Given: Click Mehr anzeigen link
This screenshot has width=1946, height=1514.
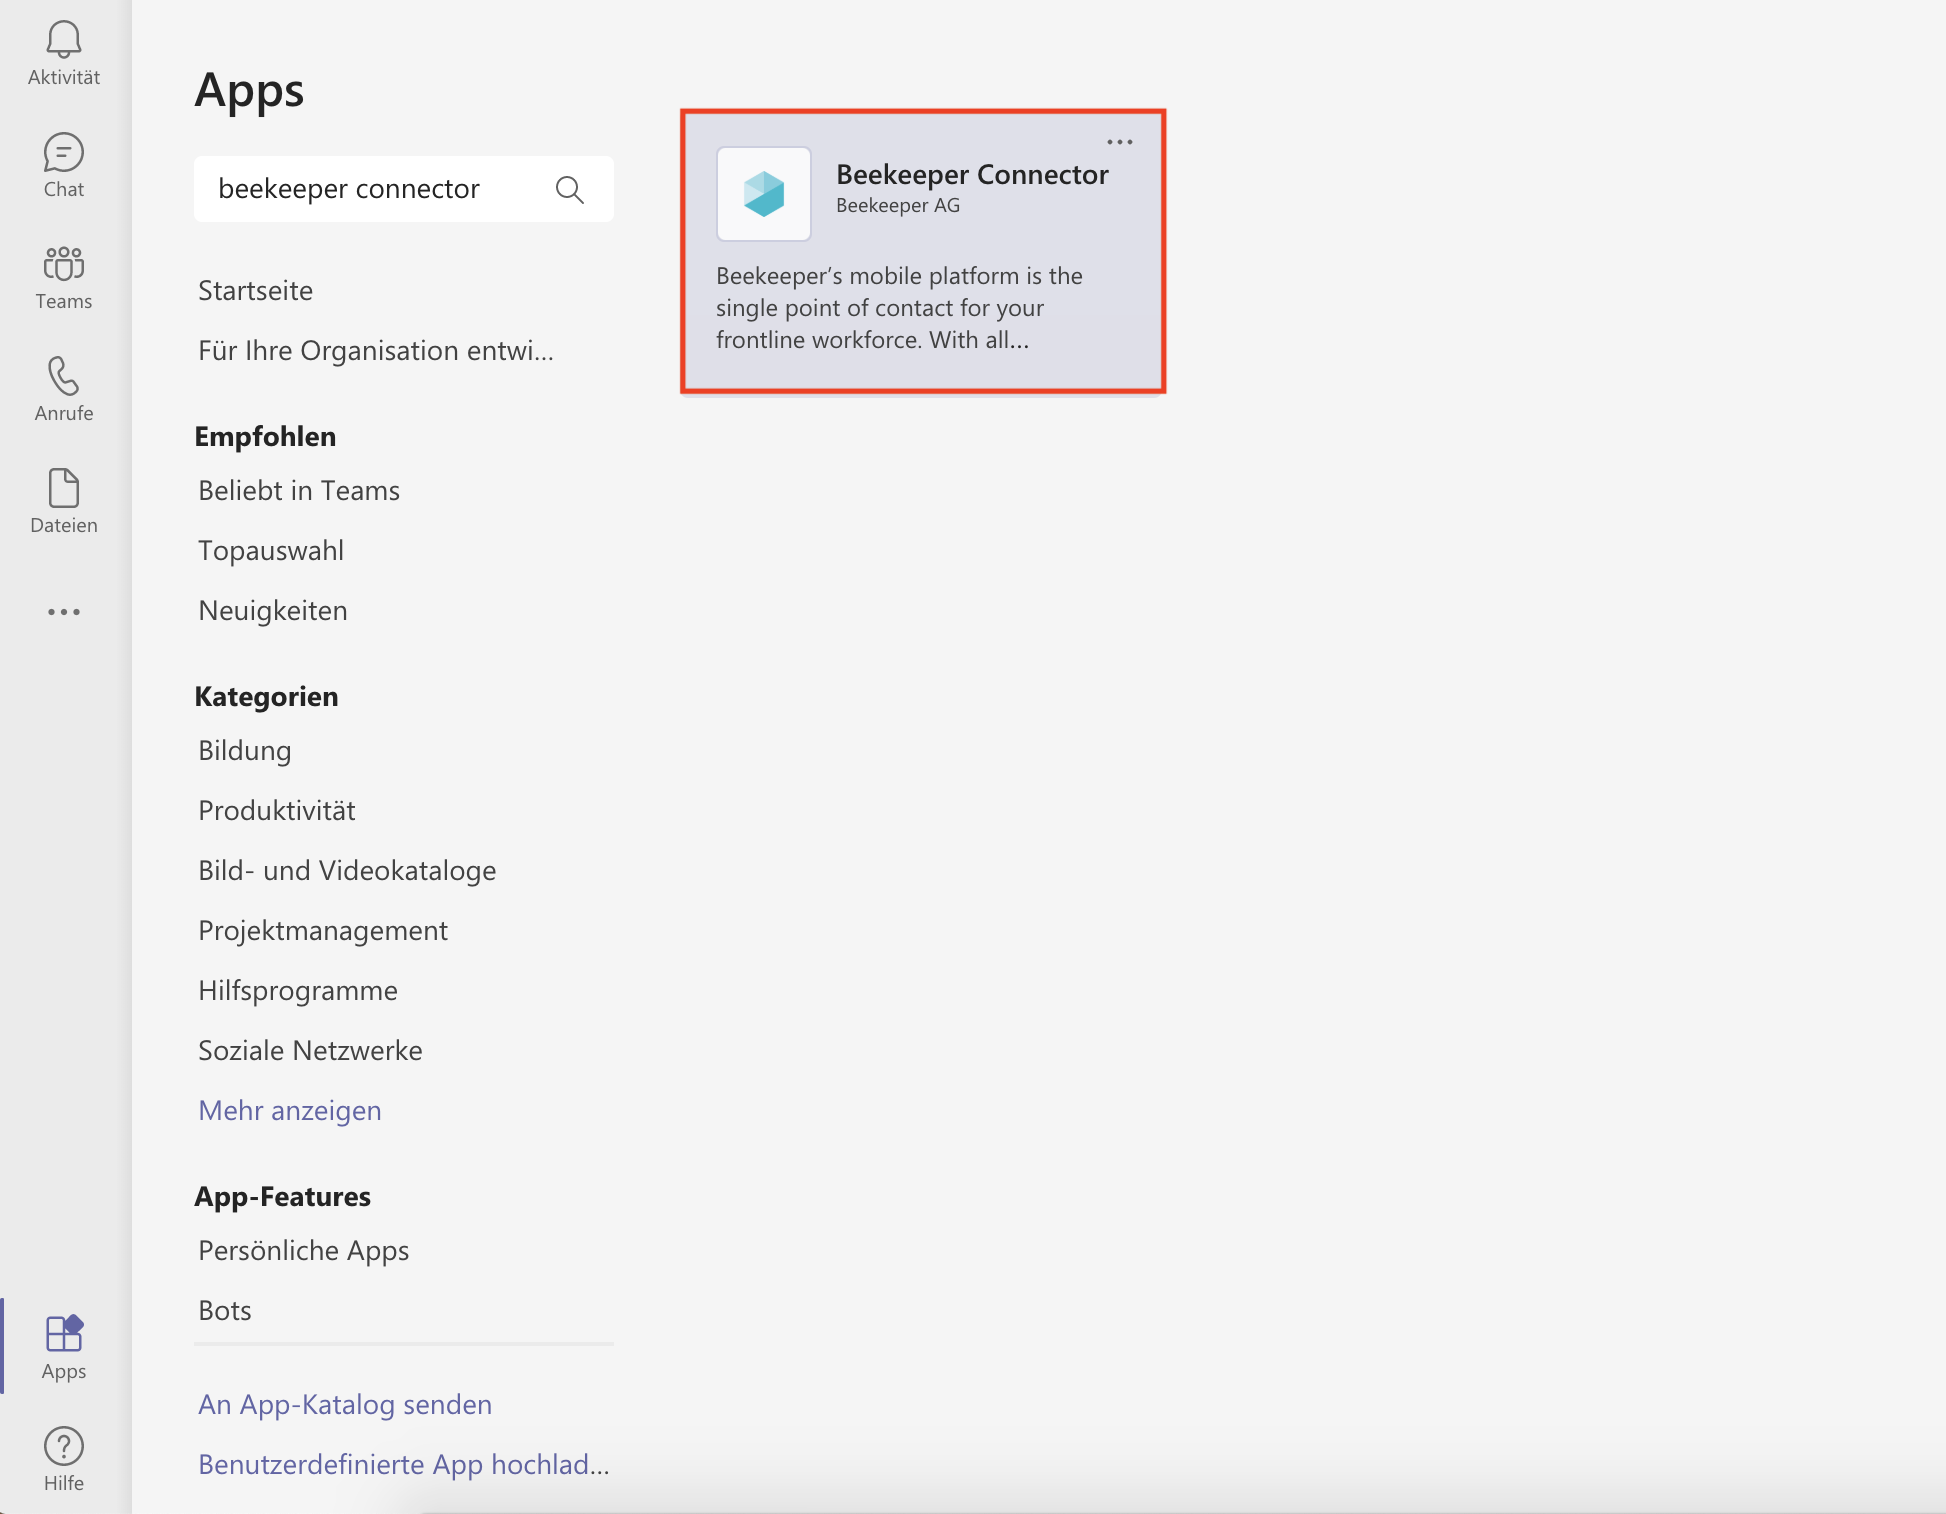Looking at the screenshot, I should 290,1110.
